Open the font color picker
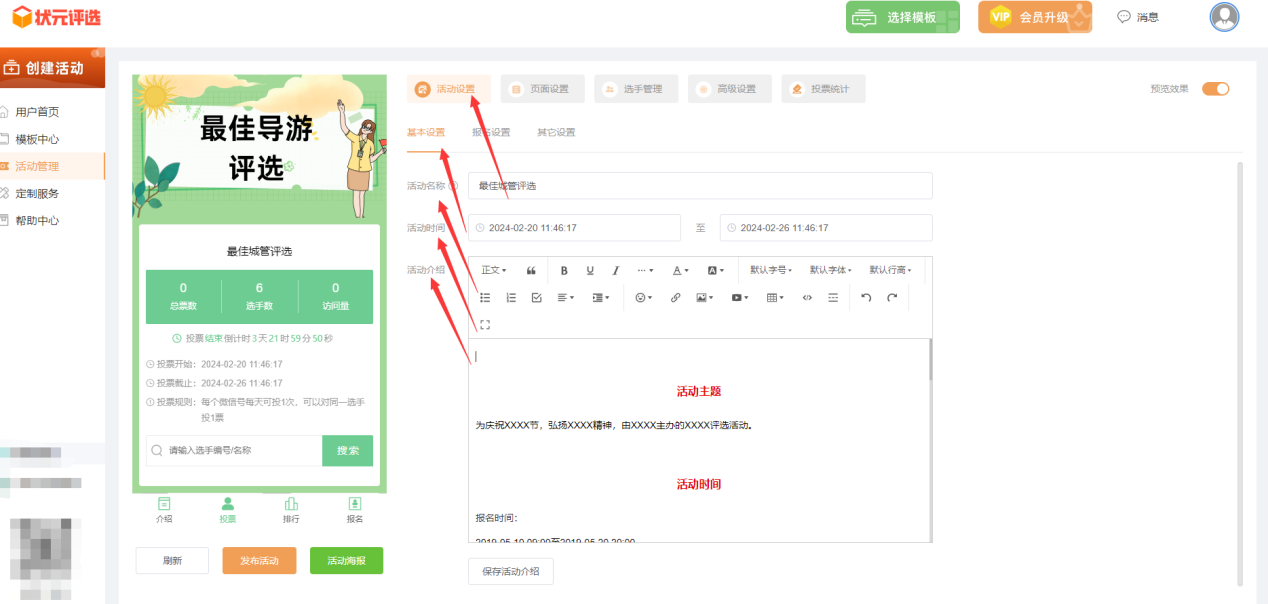This screenshot has height=604, width=1268. tap(680, 270)
